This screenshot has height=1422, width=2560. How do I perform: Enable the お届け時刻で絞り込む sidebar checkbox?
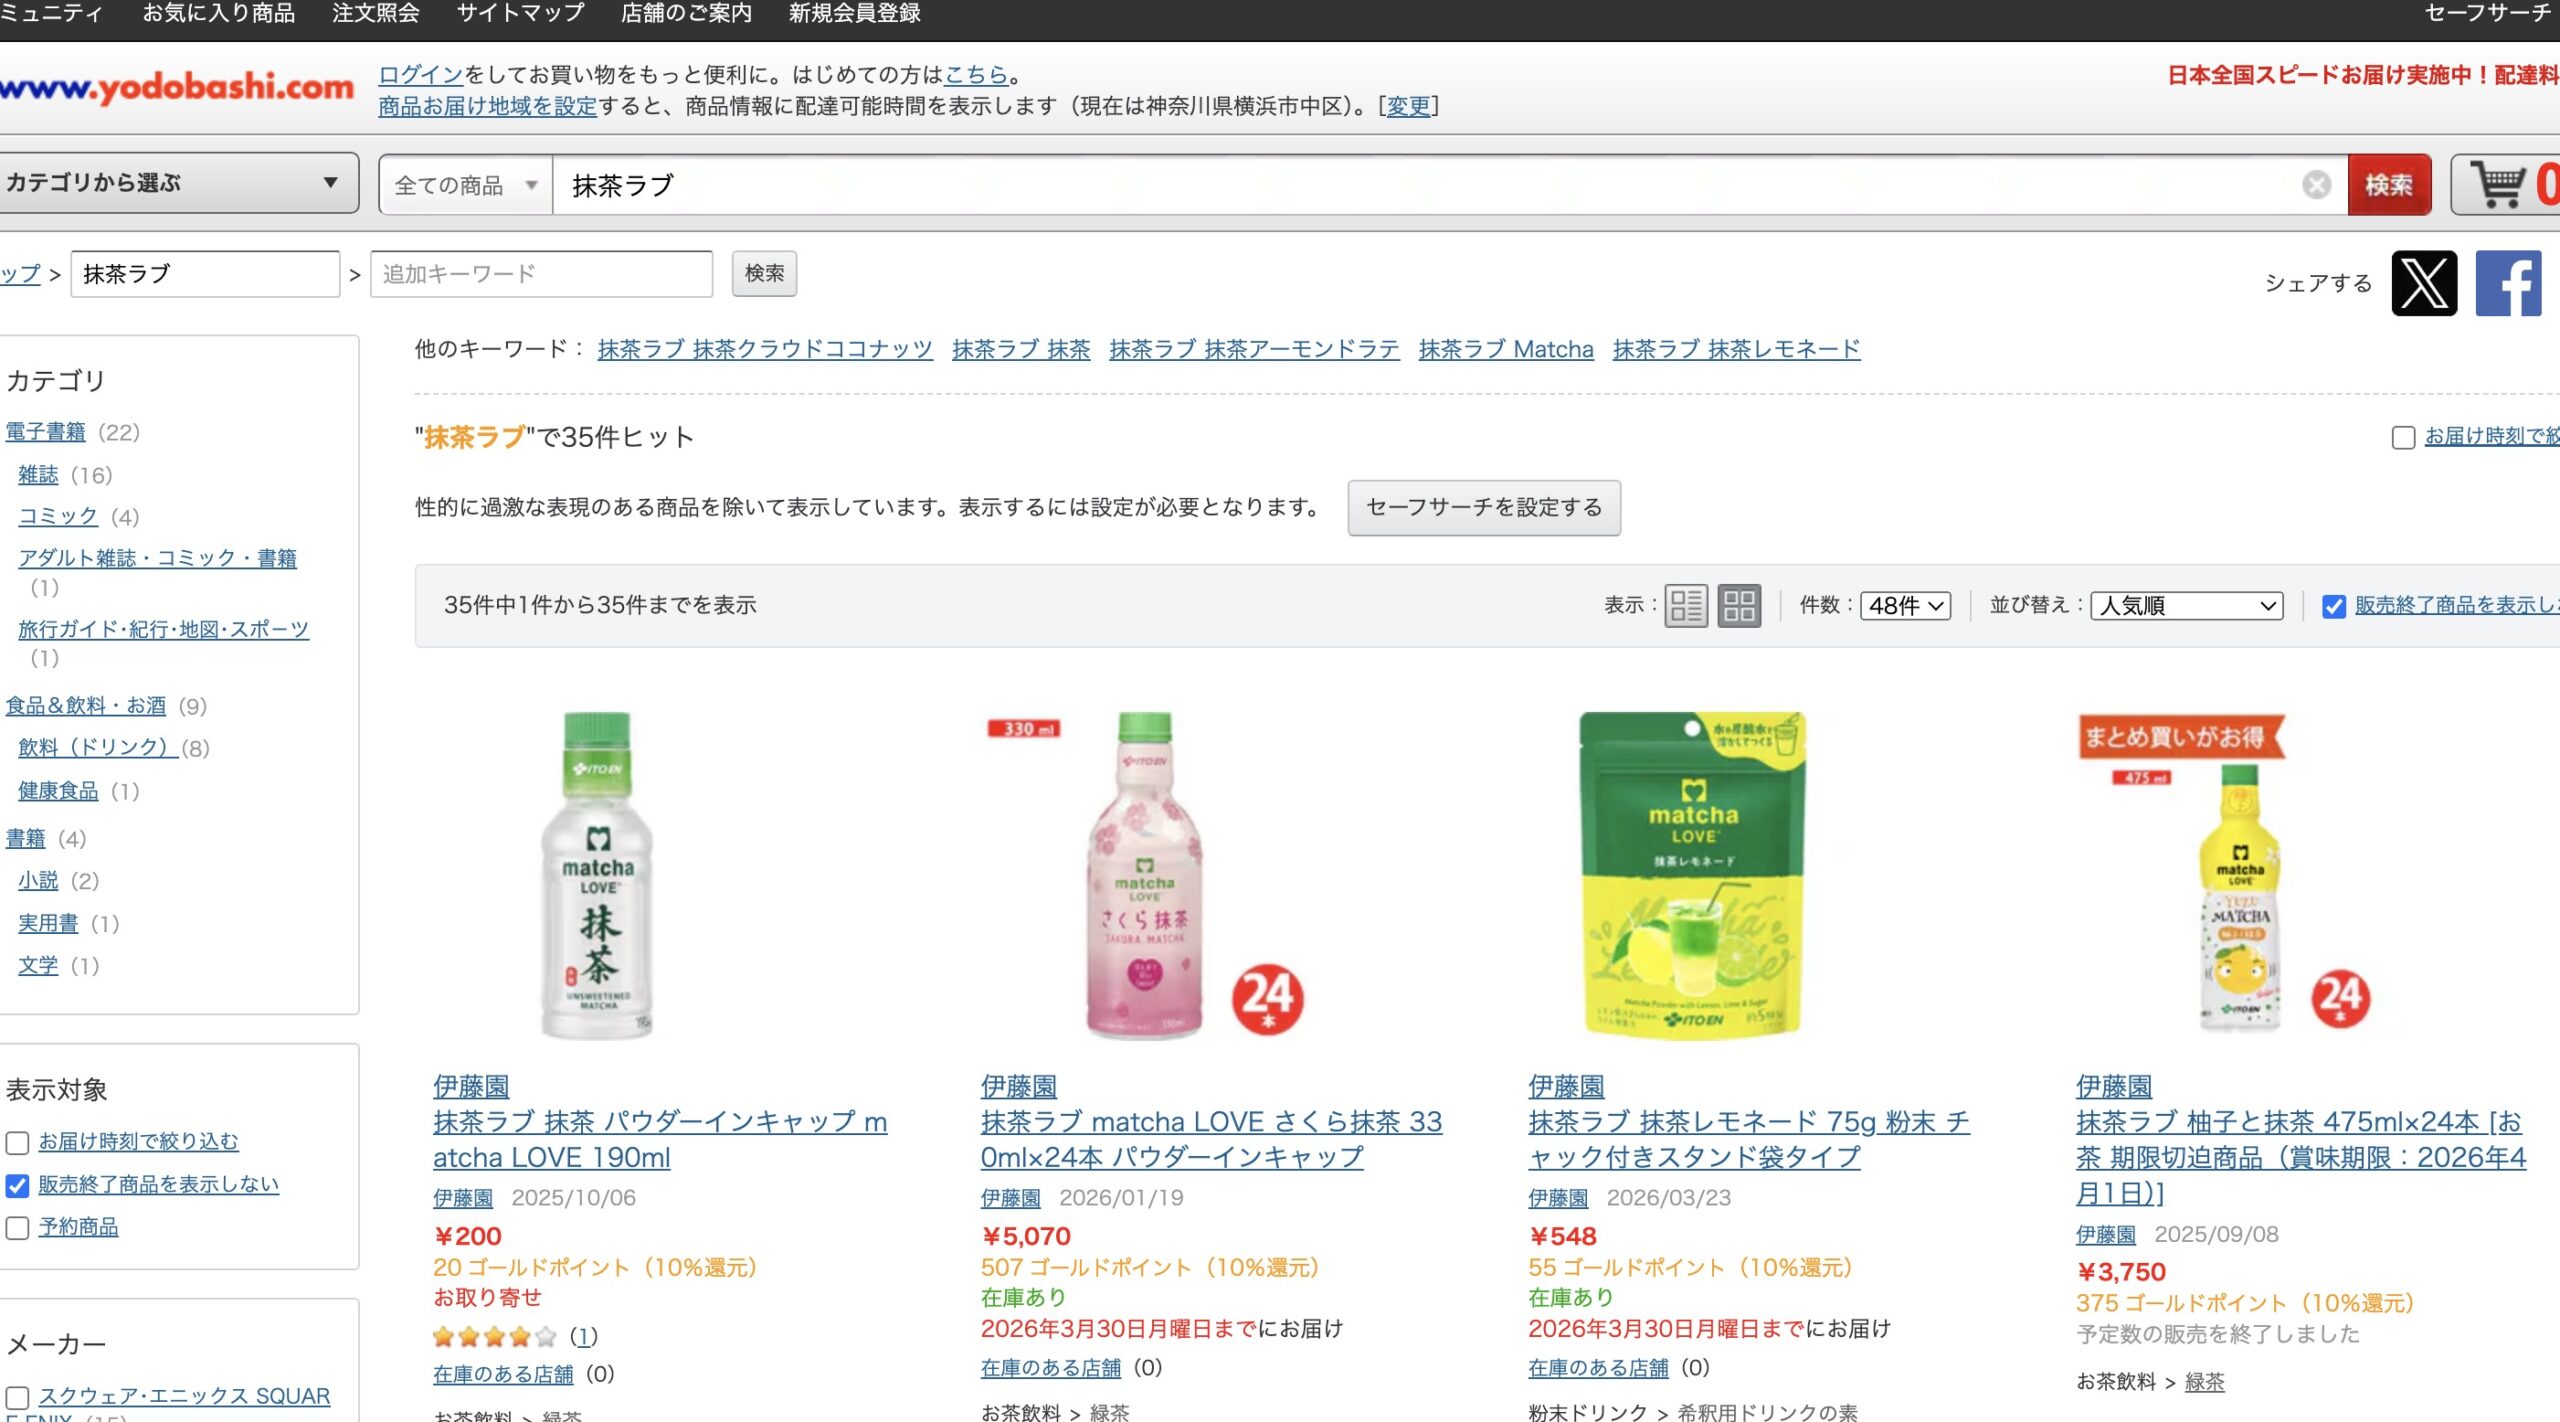(x=18, y=1143)
